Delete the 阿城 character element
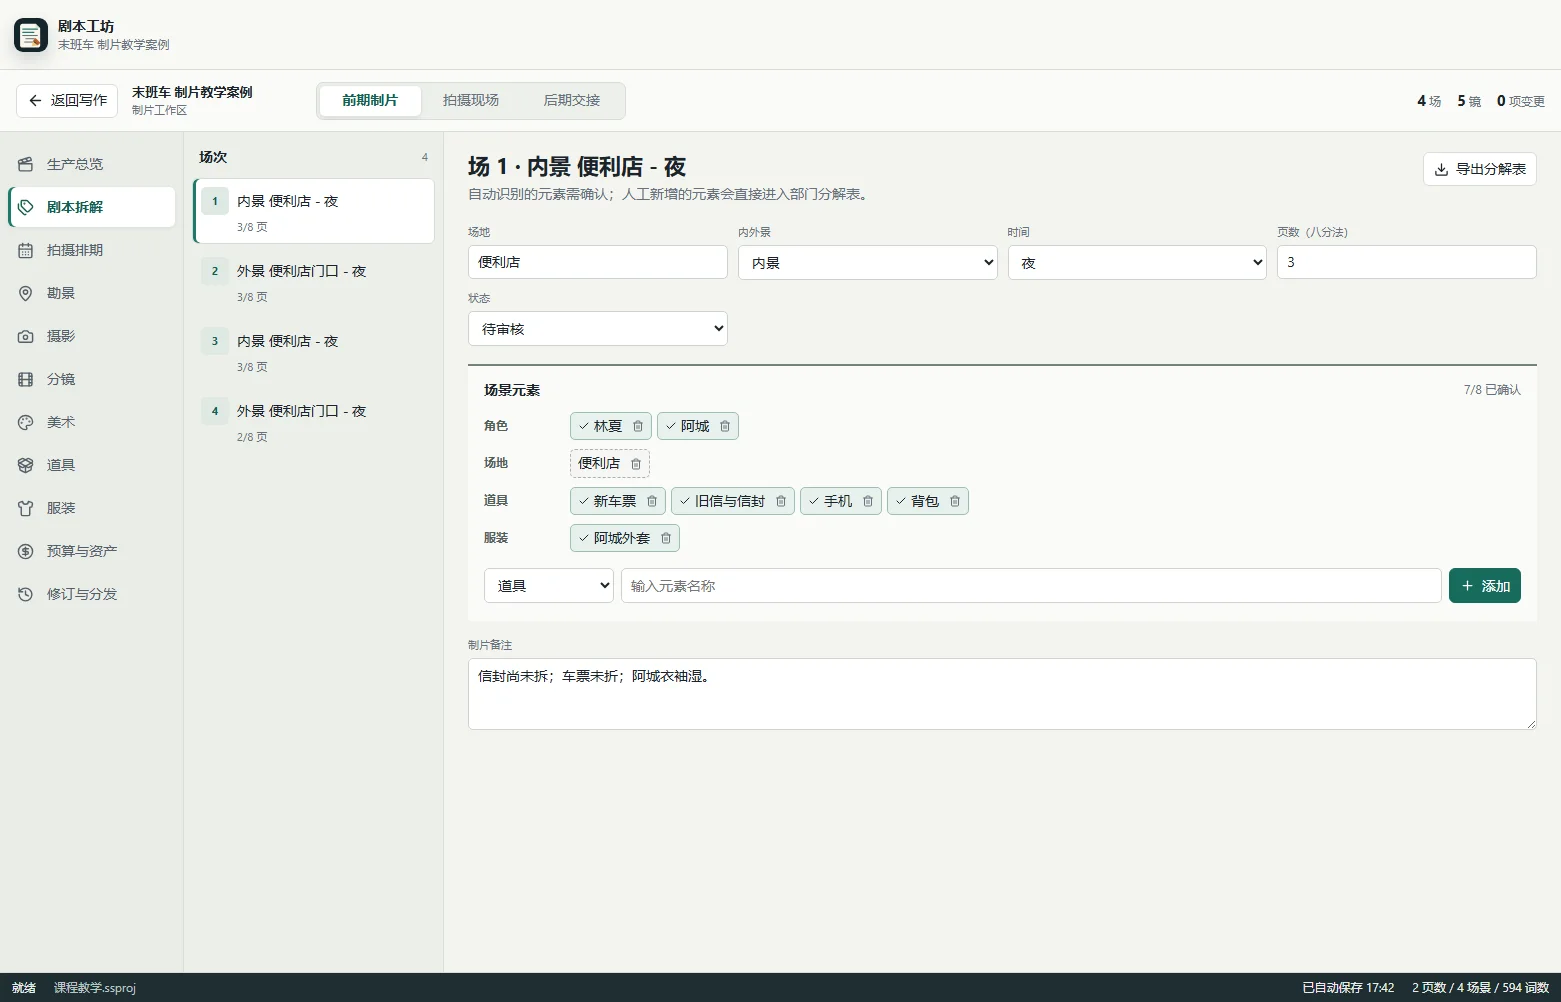Screen dimensions: 1561x1002 click(725, 426)
